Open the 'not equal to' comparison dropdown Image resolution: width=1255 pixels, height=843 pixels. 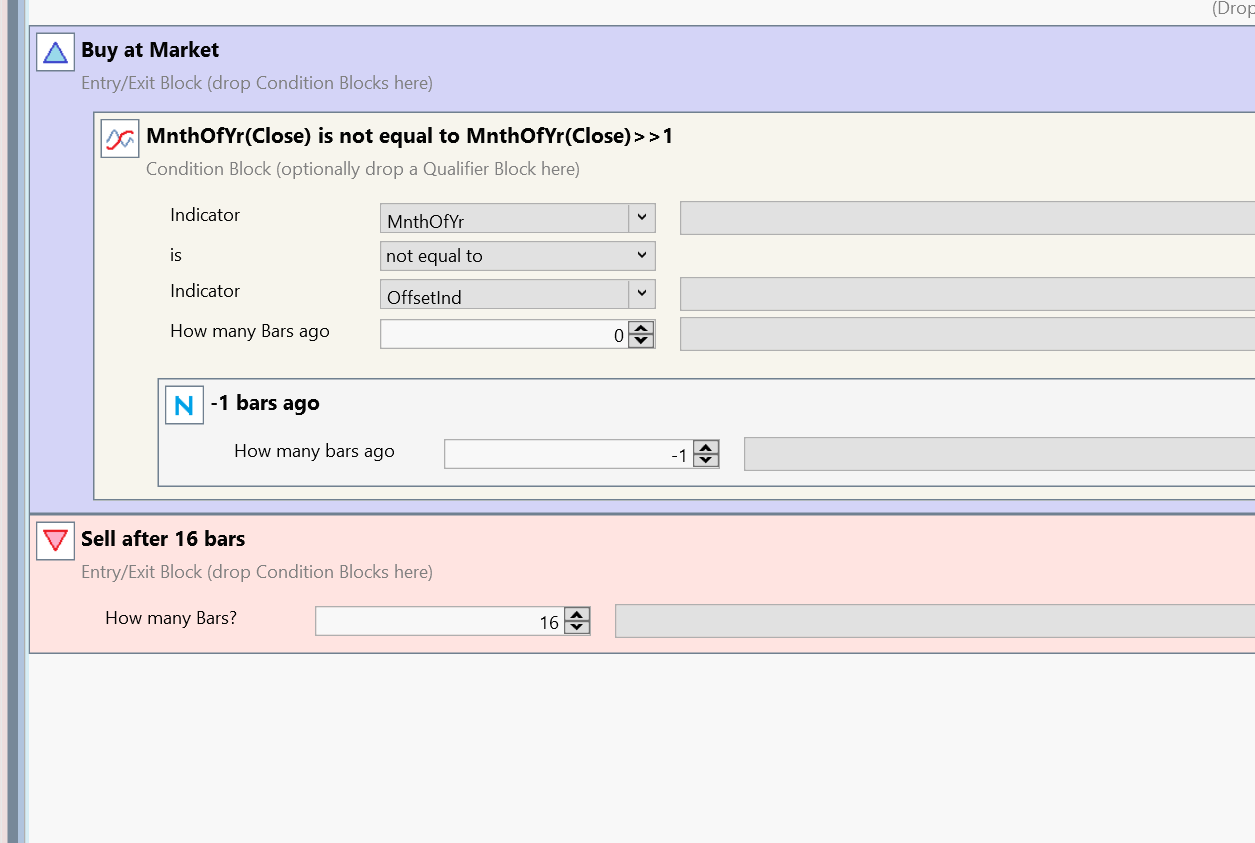[x=642, y=256]
